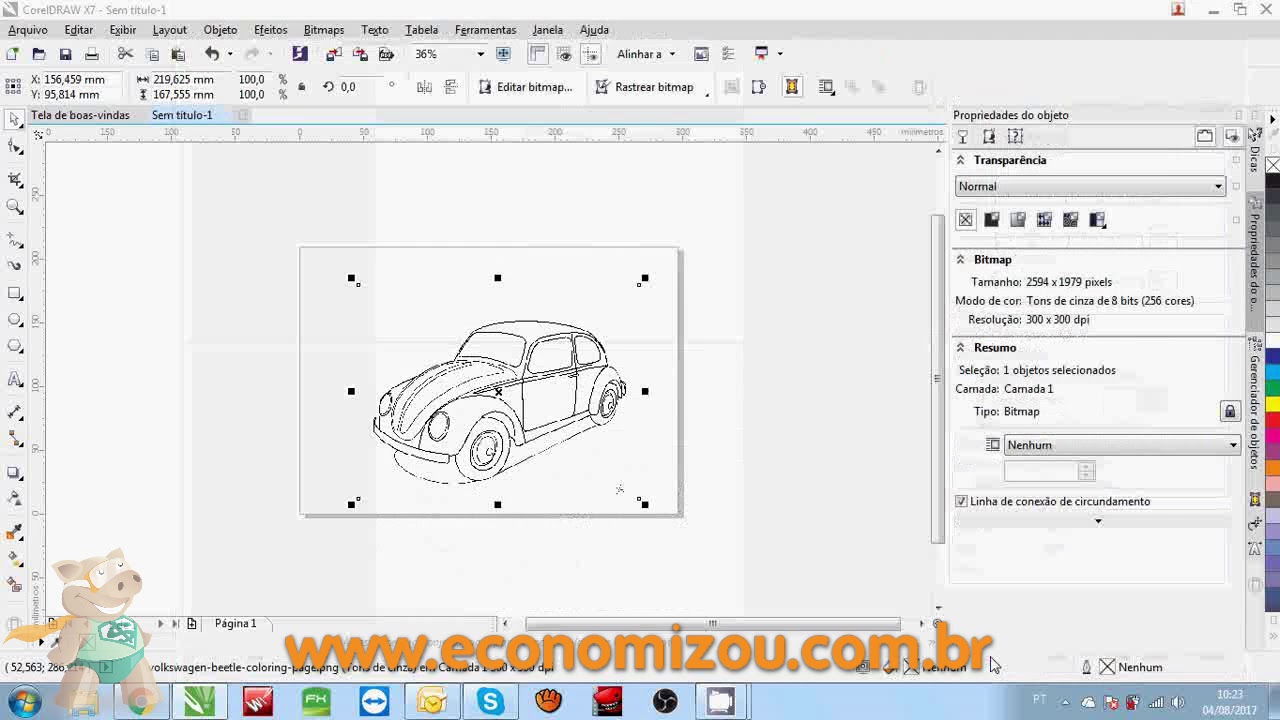The height and width of the screenshot is (720, 1280).
Task: Click the Open file icon
Action: pyautogui.click(x=39, y=54)
